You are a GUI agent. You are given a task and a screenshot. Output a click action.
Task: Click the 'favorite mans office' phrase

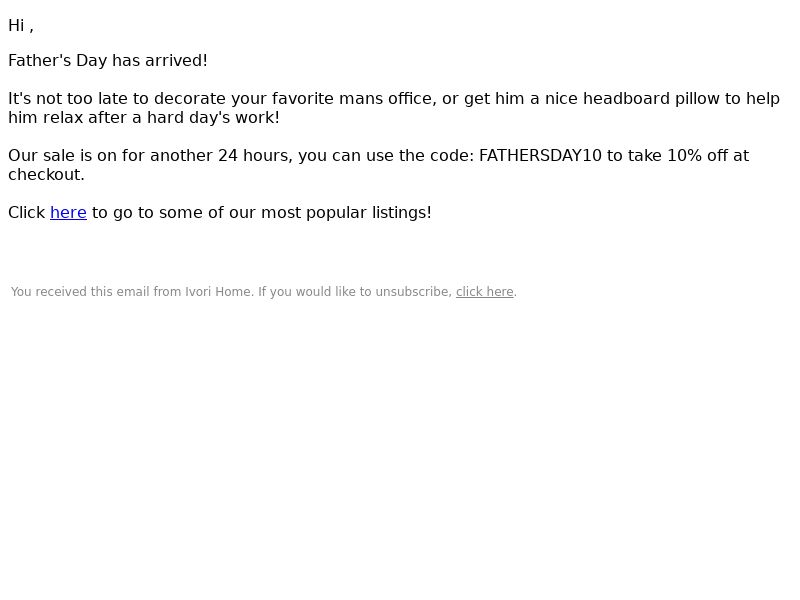click(353, 98)
